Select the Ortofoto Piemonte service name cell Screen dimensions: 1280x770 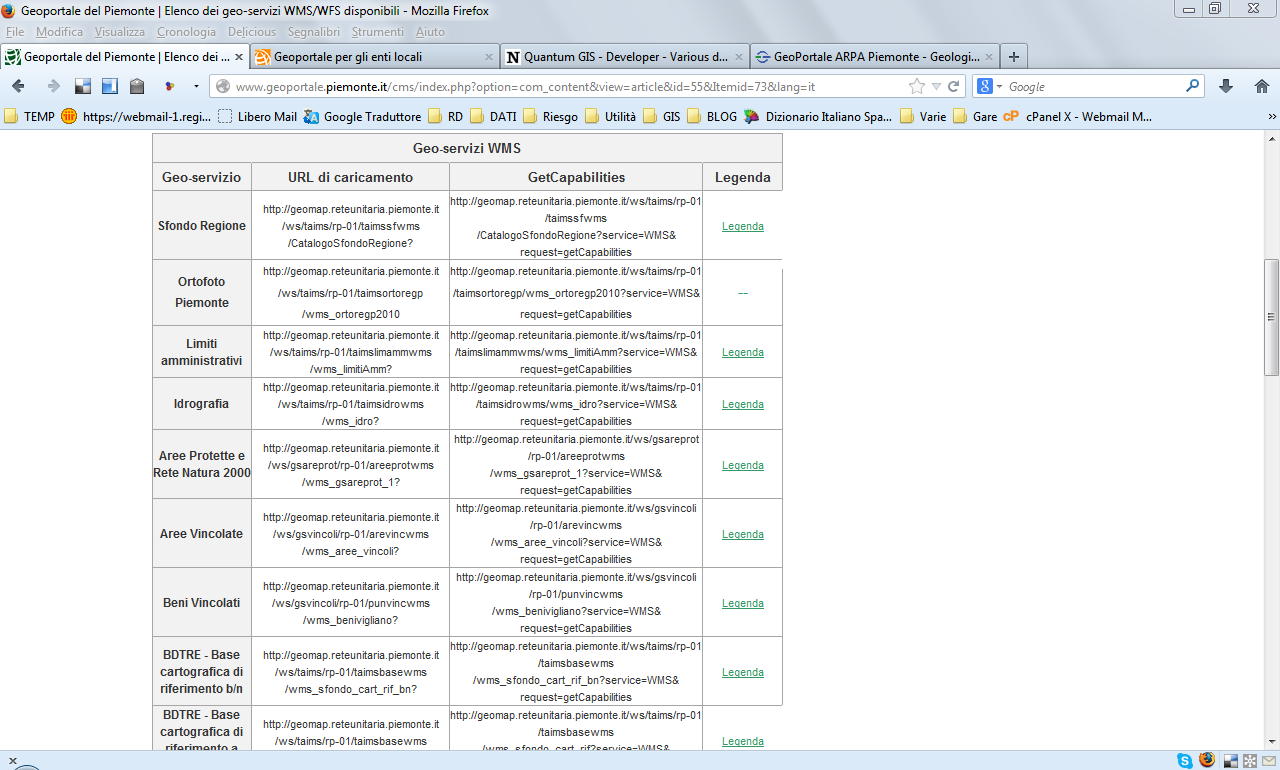tap(202, 292)
